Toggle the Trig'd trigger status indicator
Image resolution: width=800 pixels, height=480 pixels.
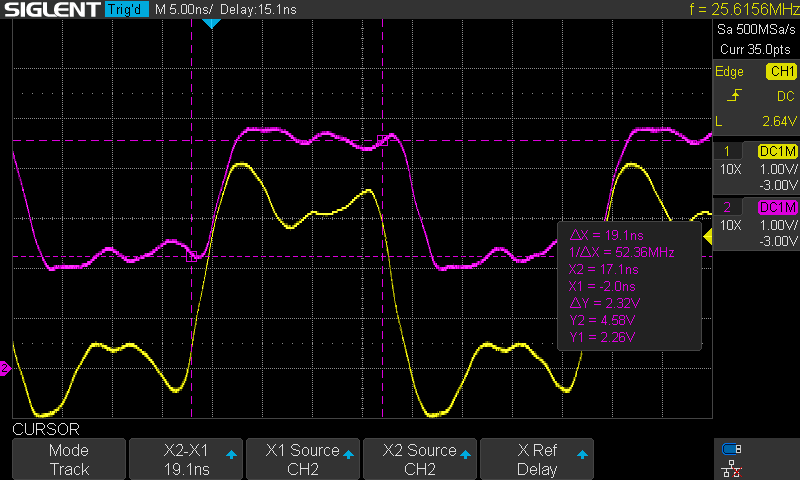[x=126, y=10]
